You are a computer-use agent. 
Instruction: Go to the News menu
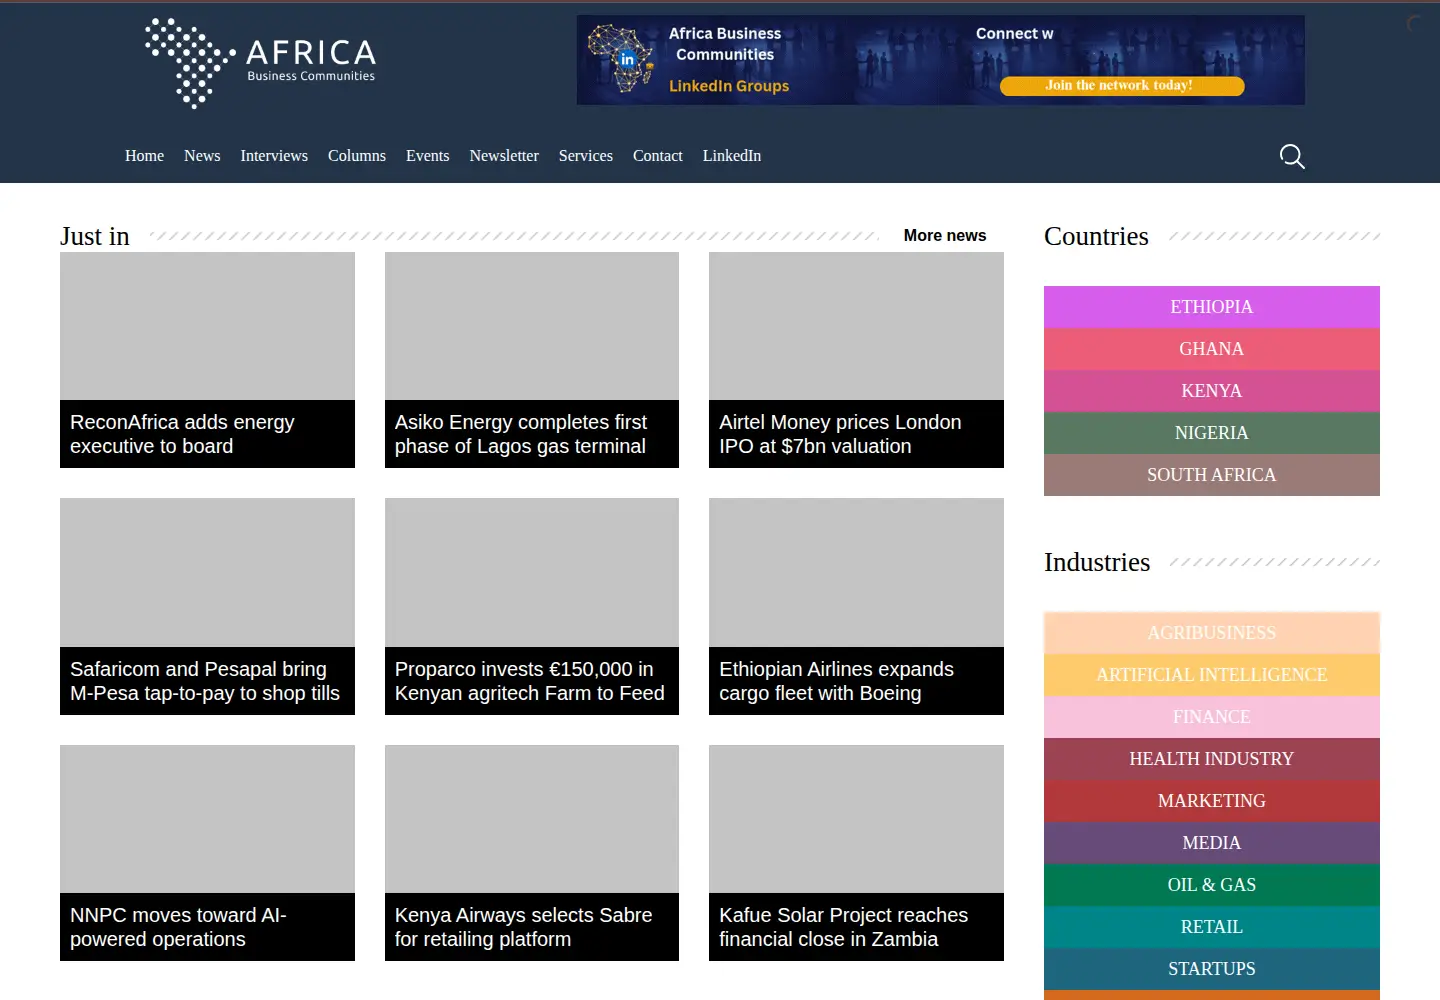click(202, 156)
